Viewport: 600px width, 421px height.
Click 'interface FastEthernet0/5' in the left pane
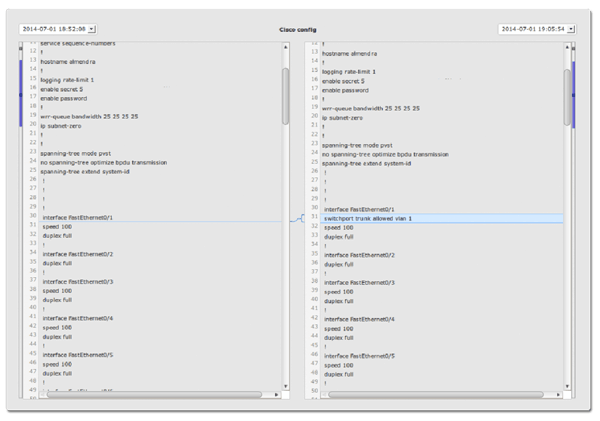[x=78, y=355]
